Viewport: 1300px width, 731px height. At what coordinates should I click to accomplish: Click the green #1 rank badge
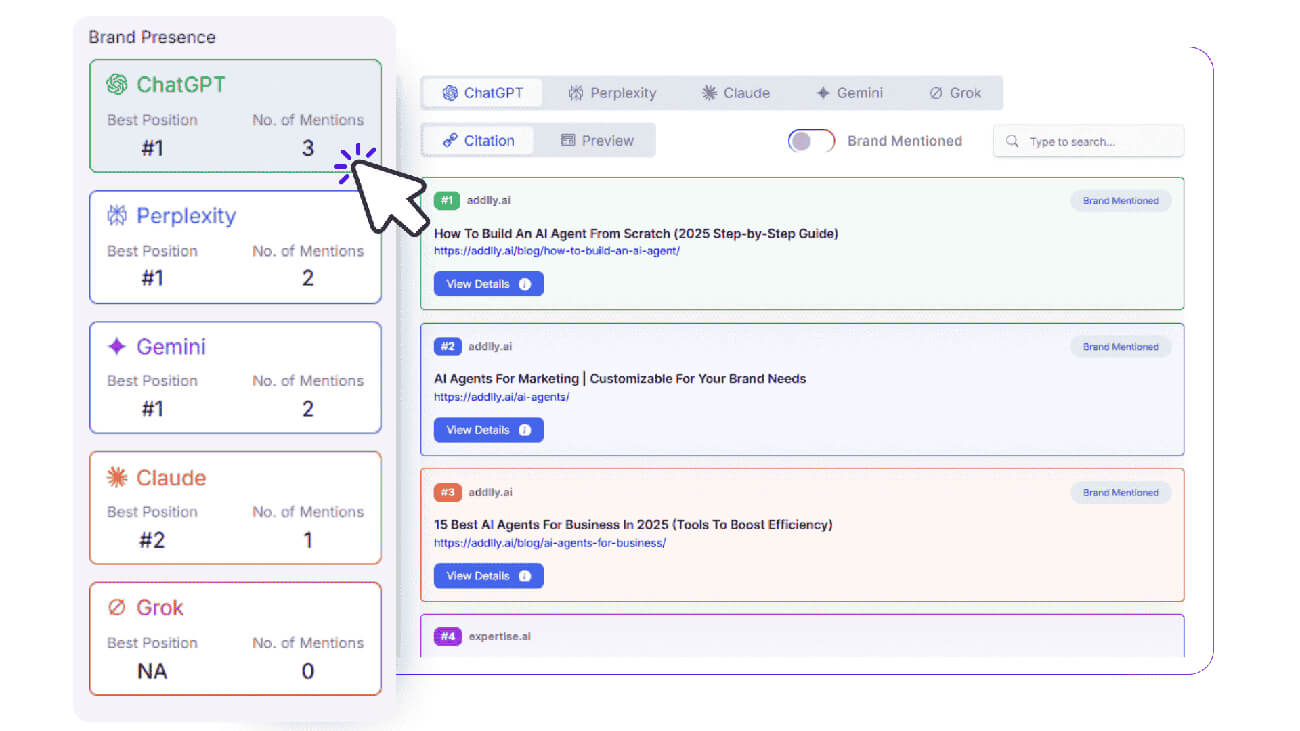click(447, 201)
